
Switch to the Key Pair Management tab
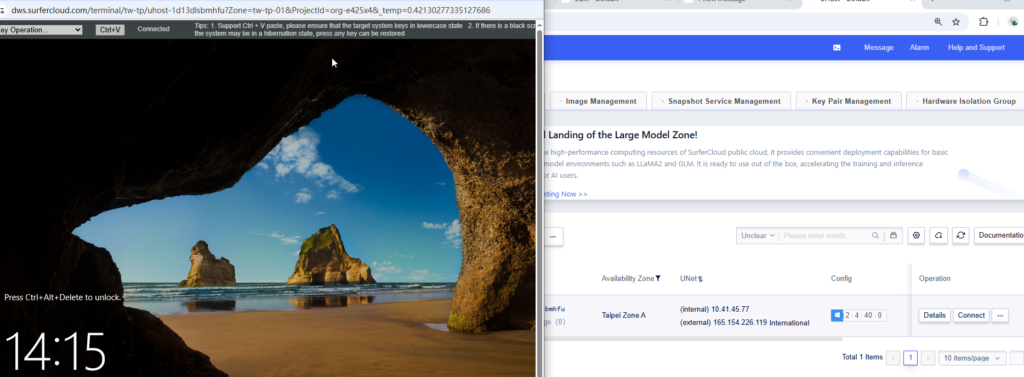(x=848, y=101)
